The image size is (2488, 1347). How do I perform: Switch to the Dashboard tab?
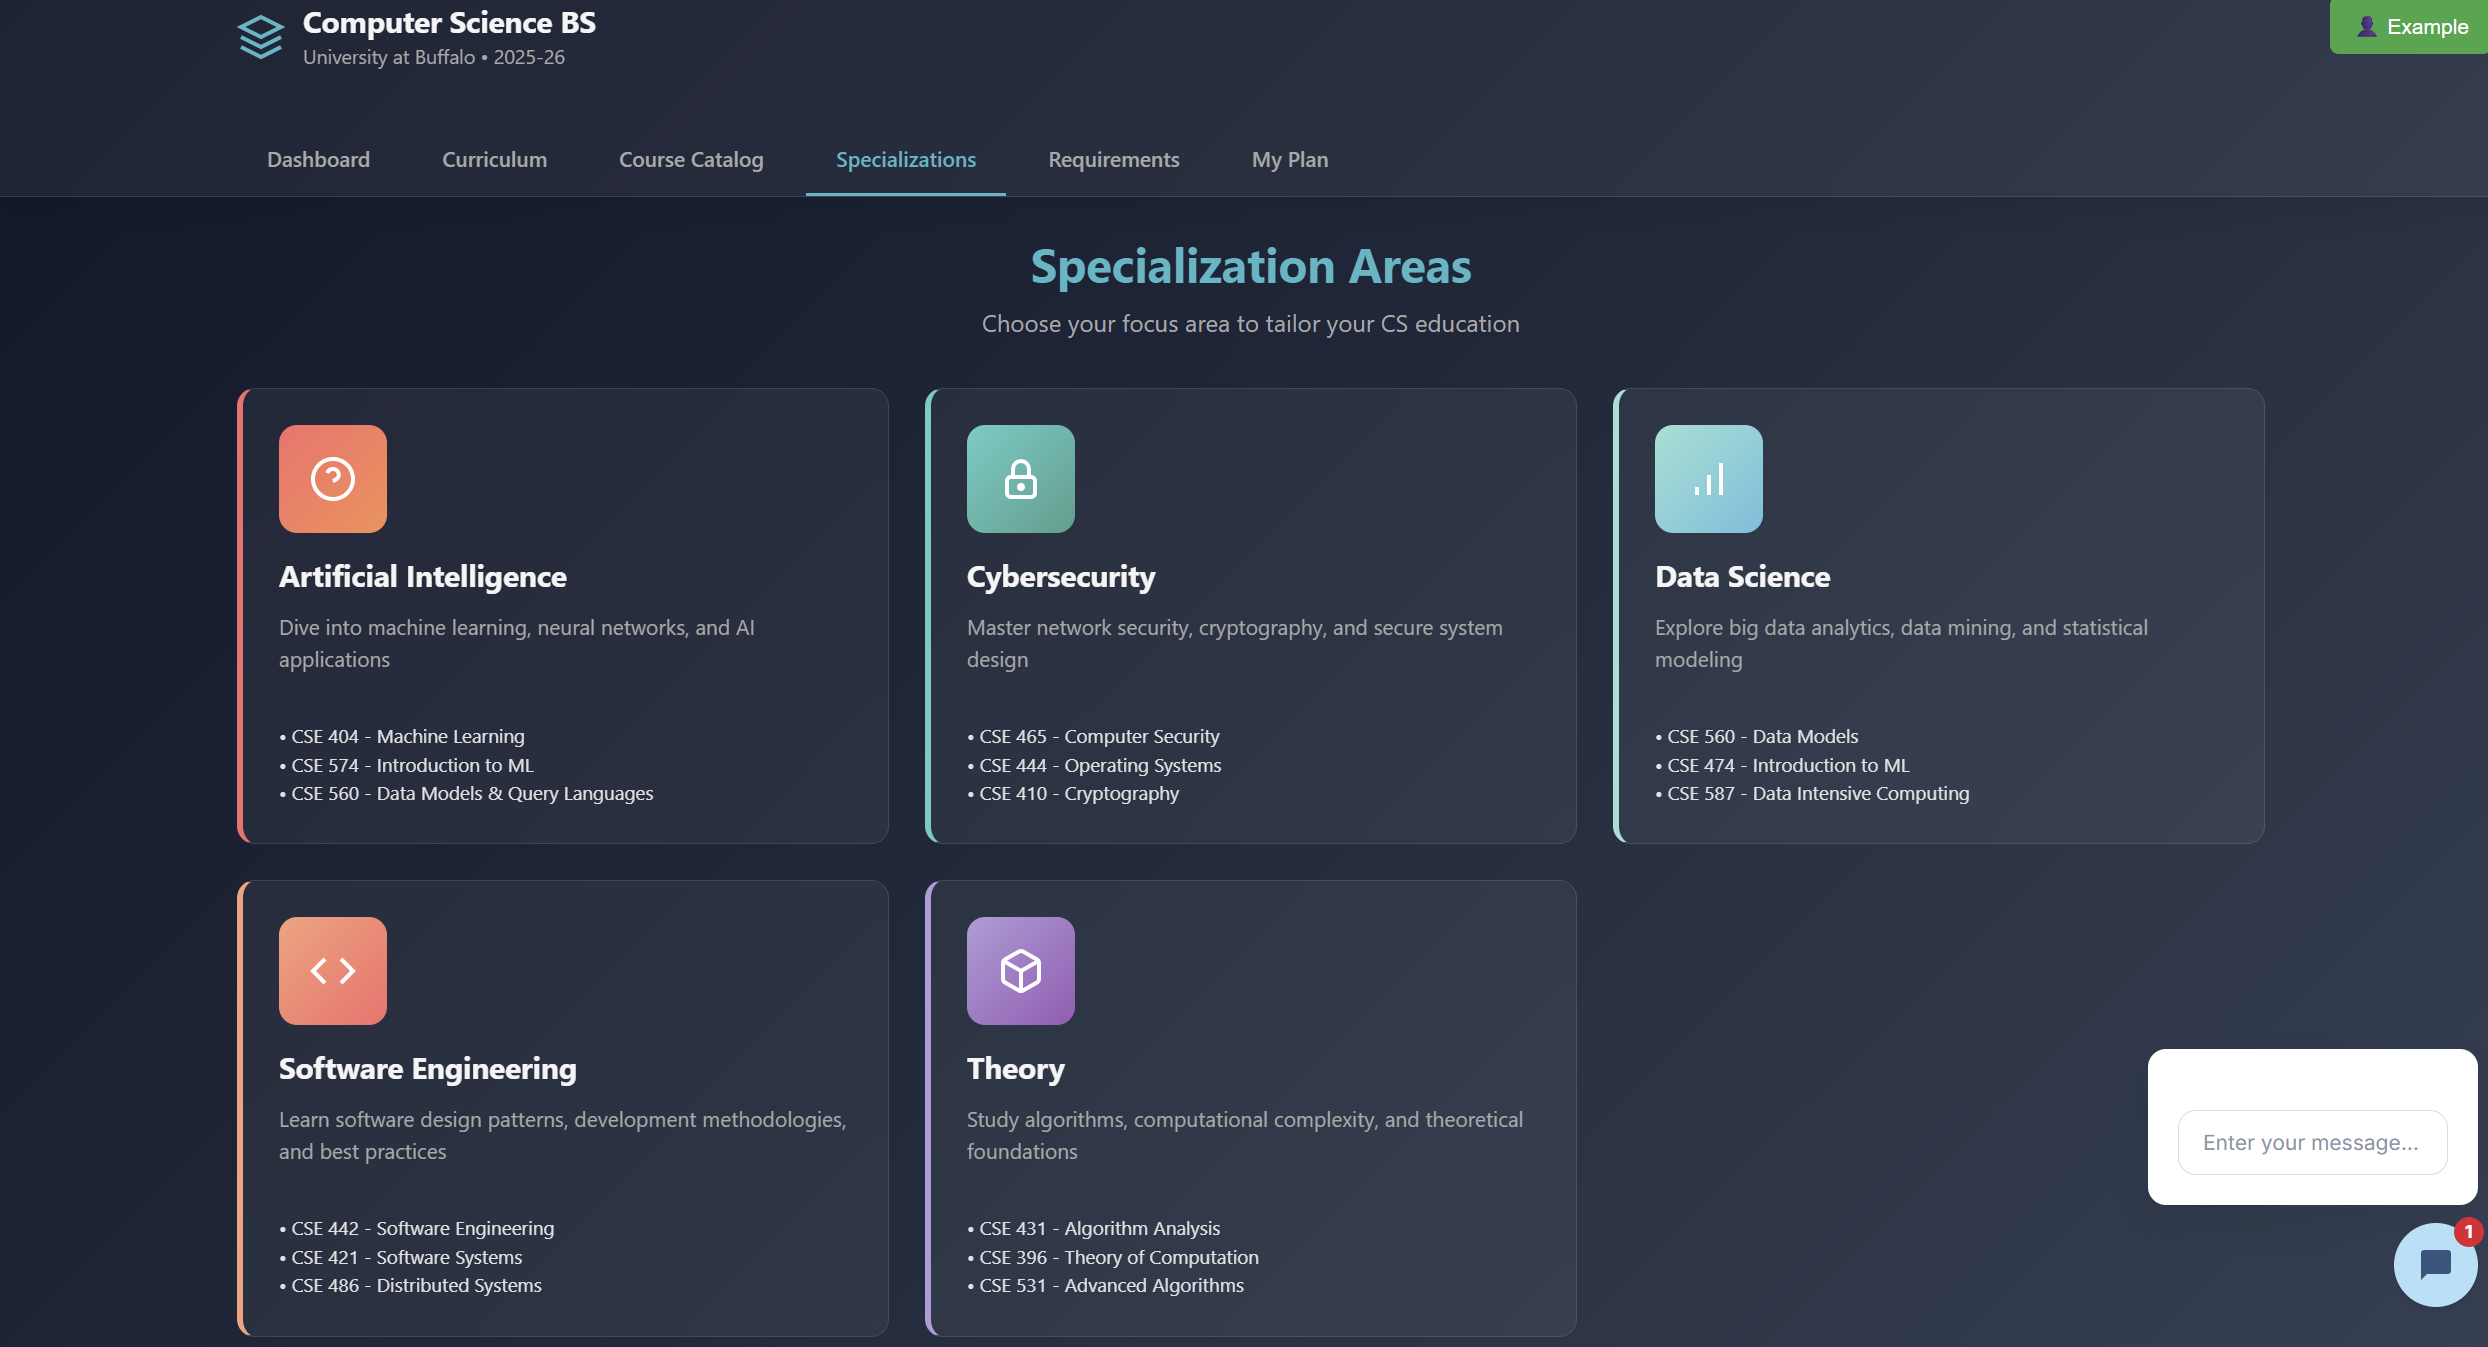coord(318,160)
